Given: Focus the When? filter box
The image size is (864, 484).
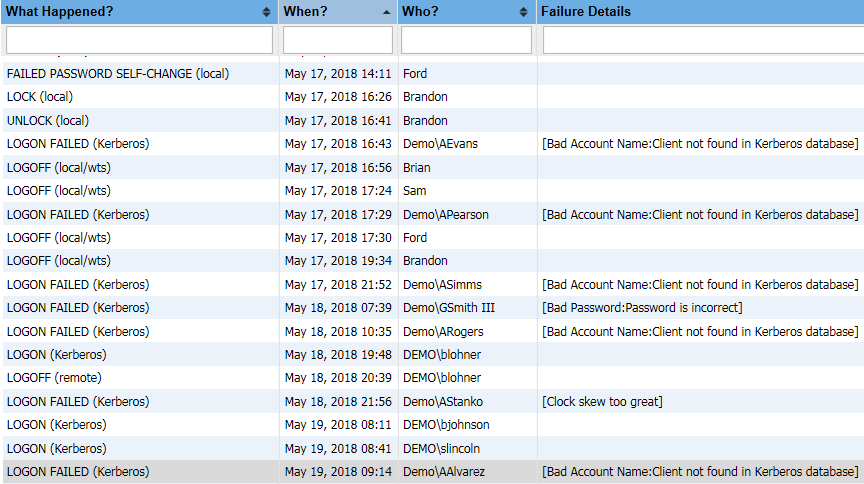Looking at the screenshot, I should coord(338,40).
